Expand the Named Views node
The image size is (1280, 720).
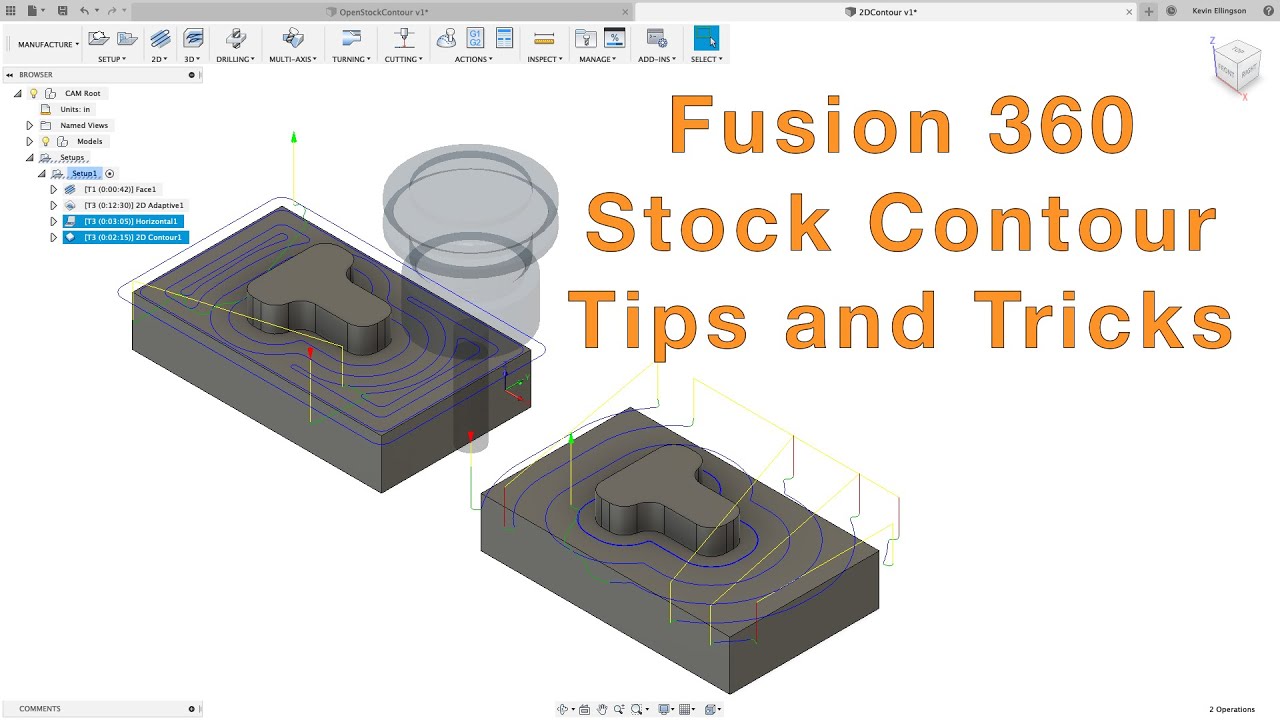(30, 125)
